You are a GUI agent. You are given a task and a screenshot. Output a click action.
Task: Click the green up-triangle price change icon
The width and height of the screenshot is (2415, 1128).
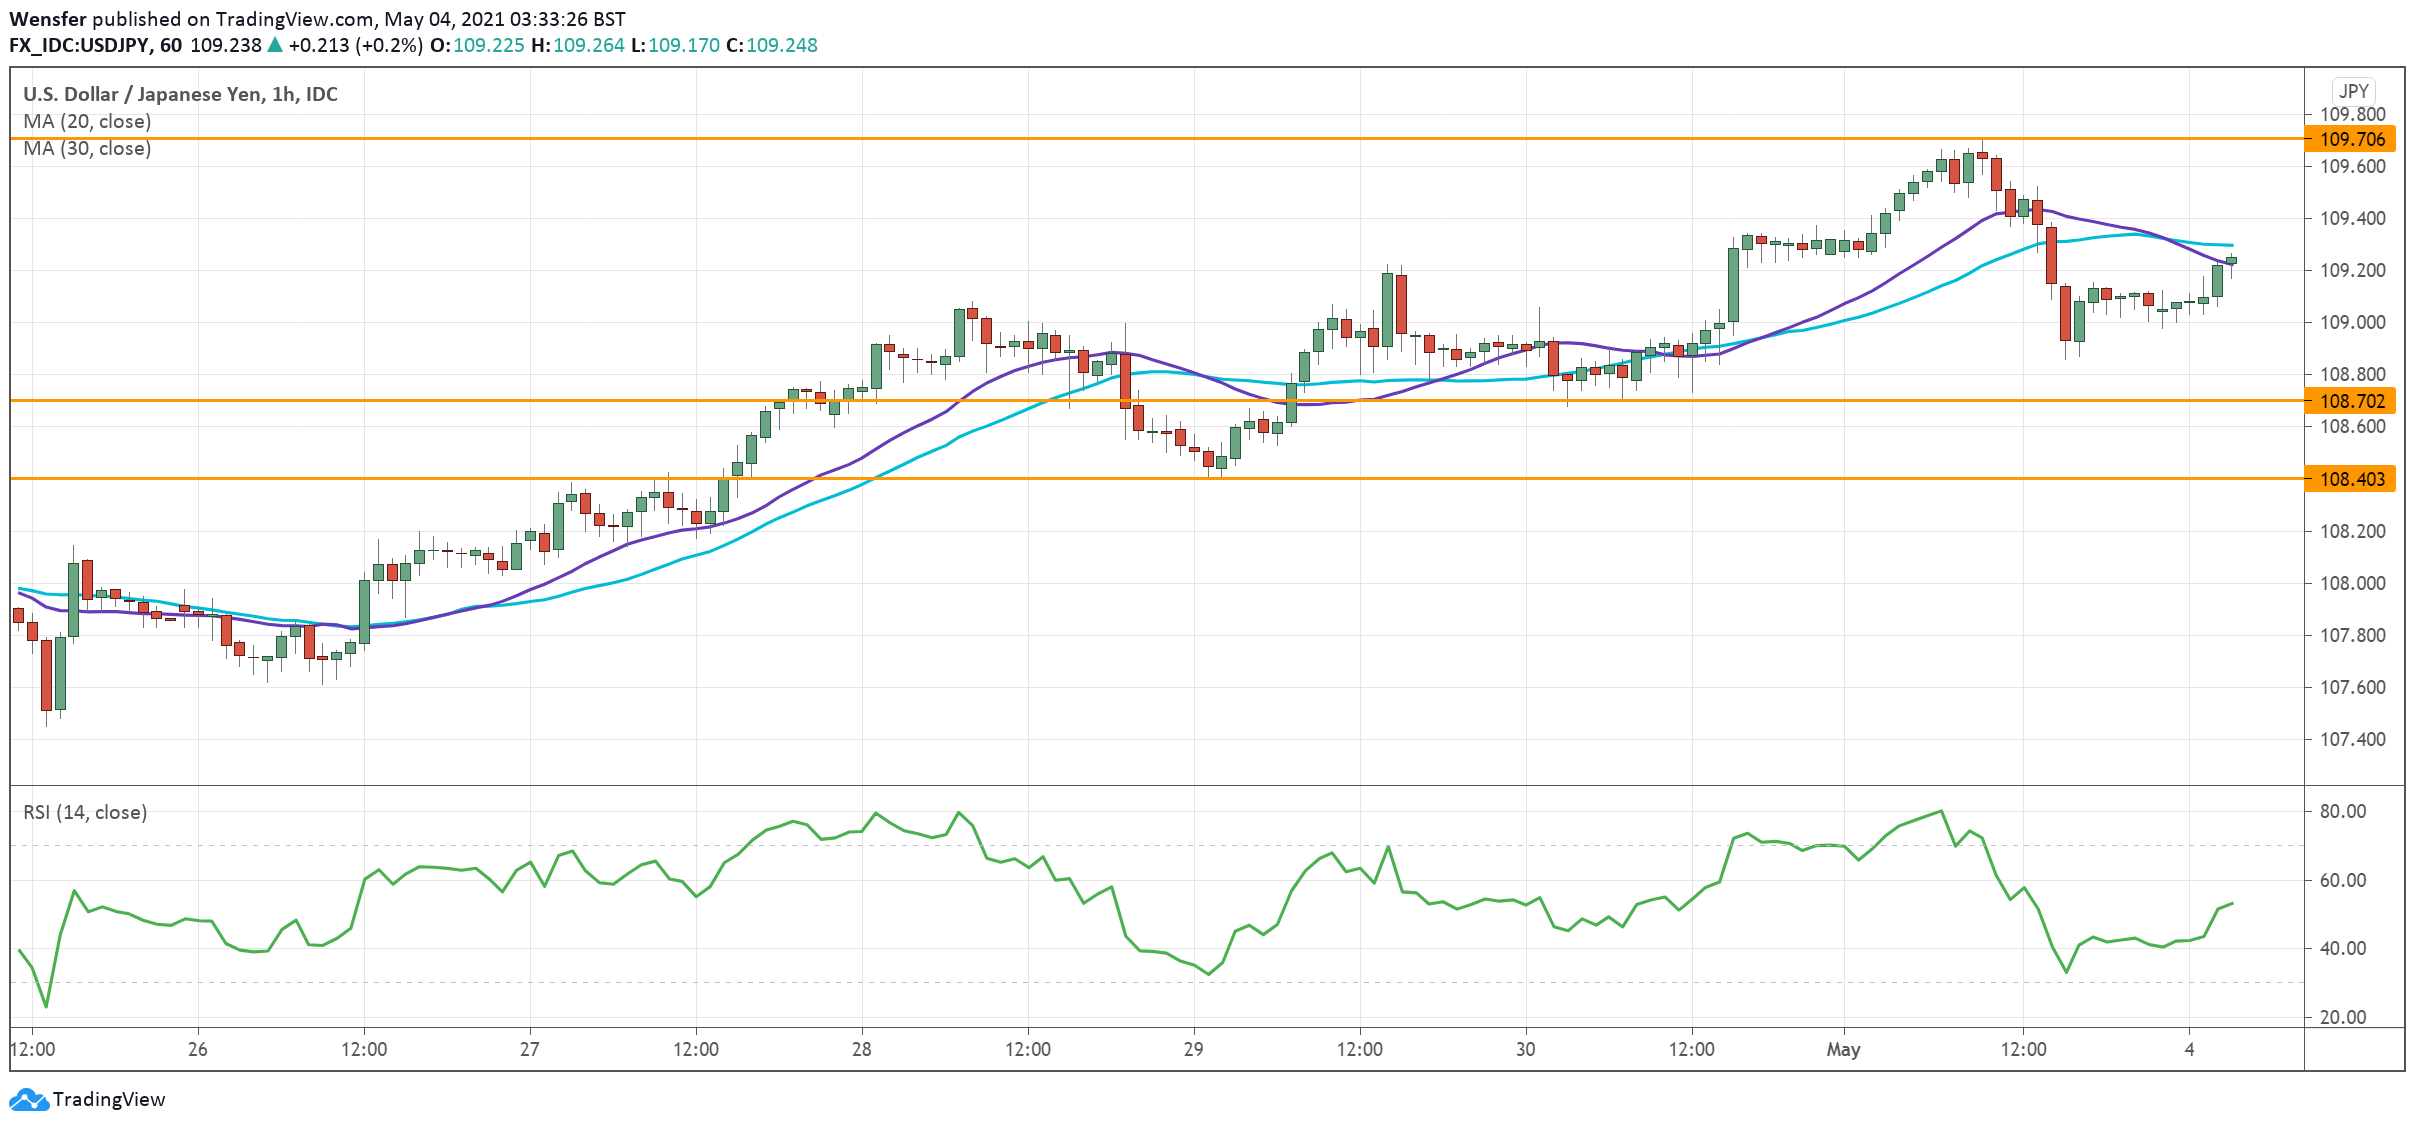tap(275, 45)
